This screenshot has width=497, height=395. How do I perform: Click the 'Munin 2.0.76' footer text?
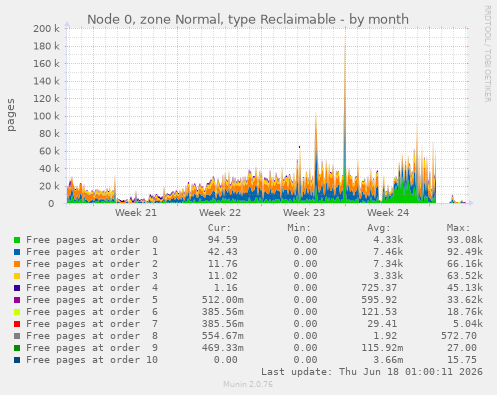(x=248, y=384)
